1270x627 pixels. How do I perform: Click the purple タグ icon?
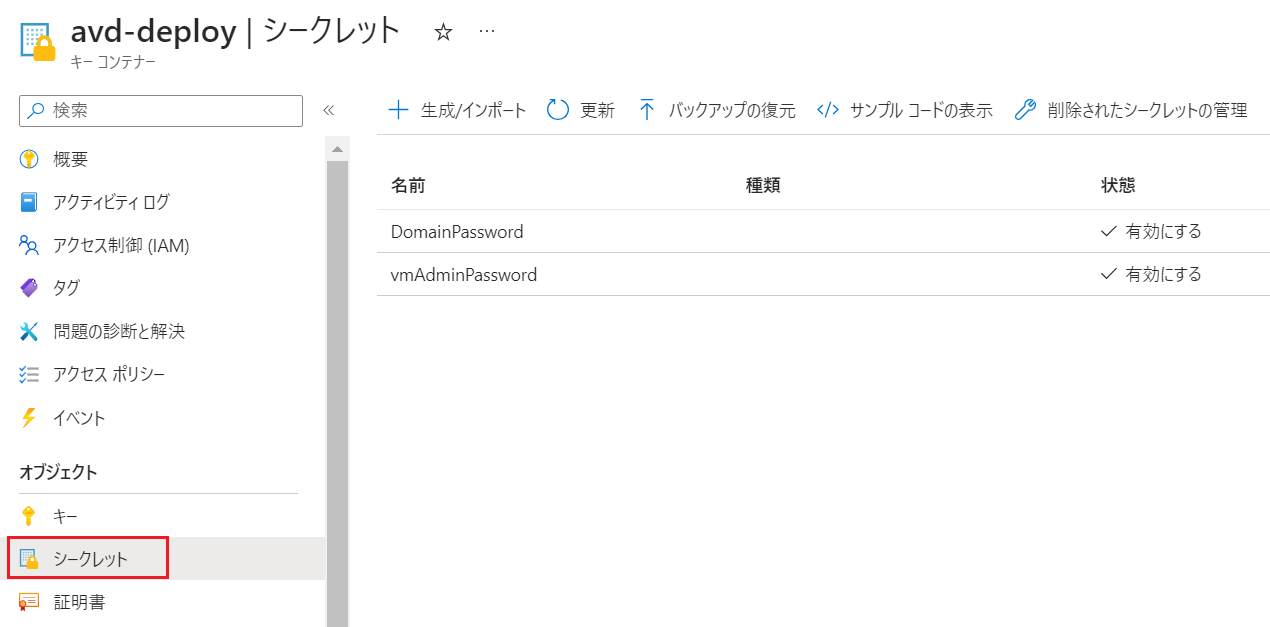pos(29,288)
